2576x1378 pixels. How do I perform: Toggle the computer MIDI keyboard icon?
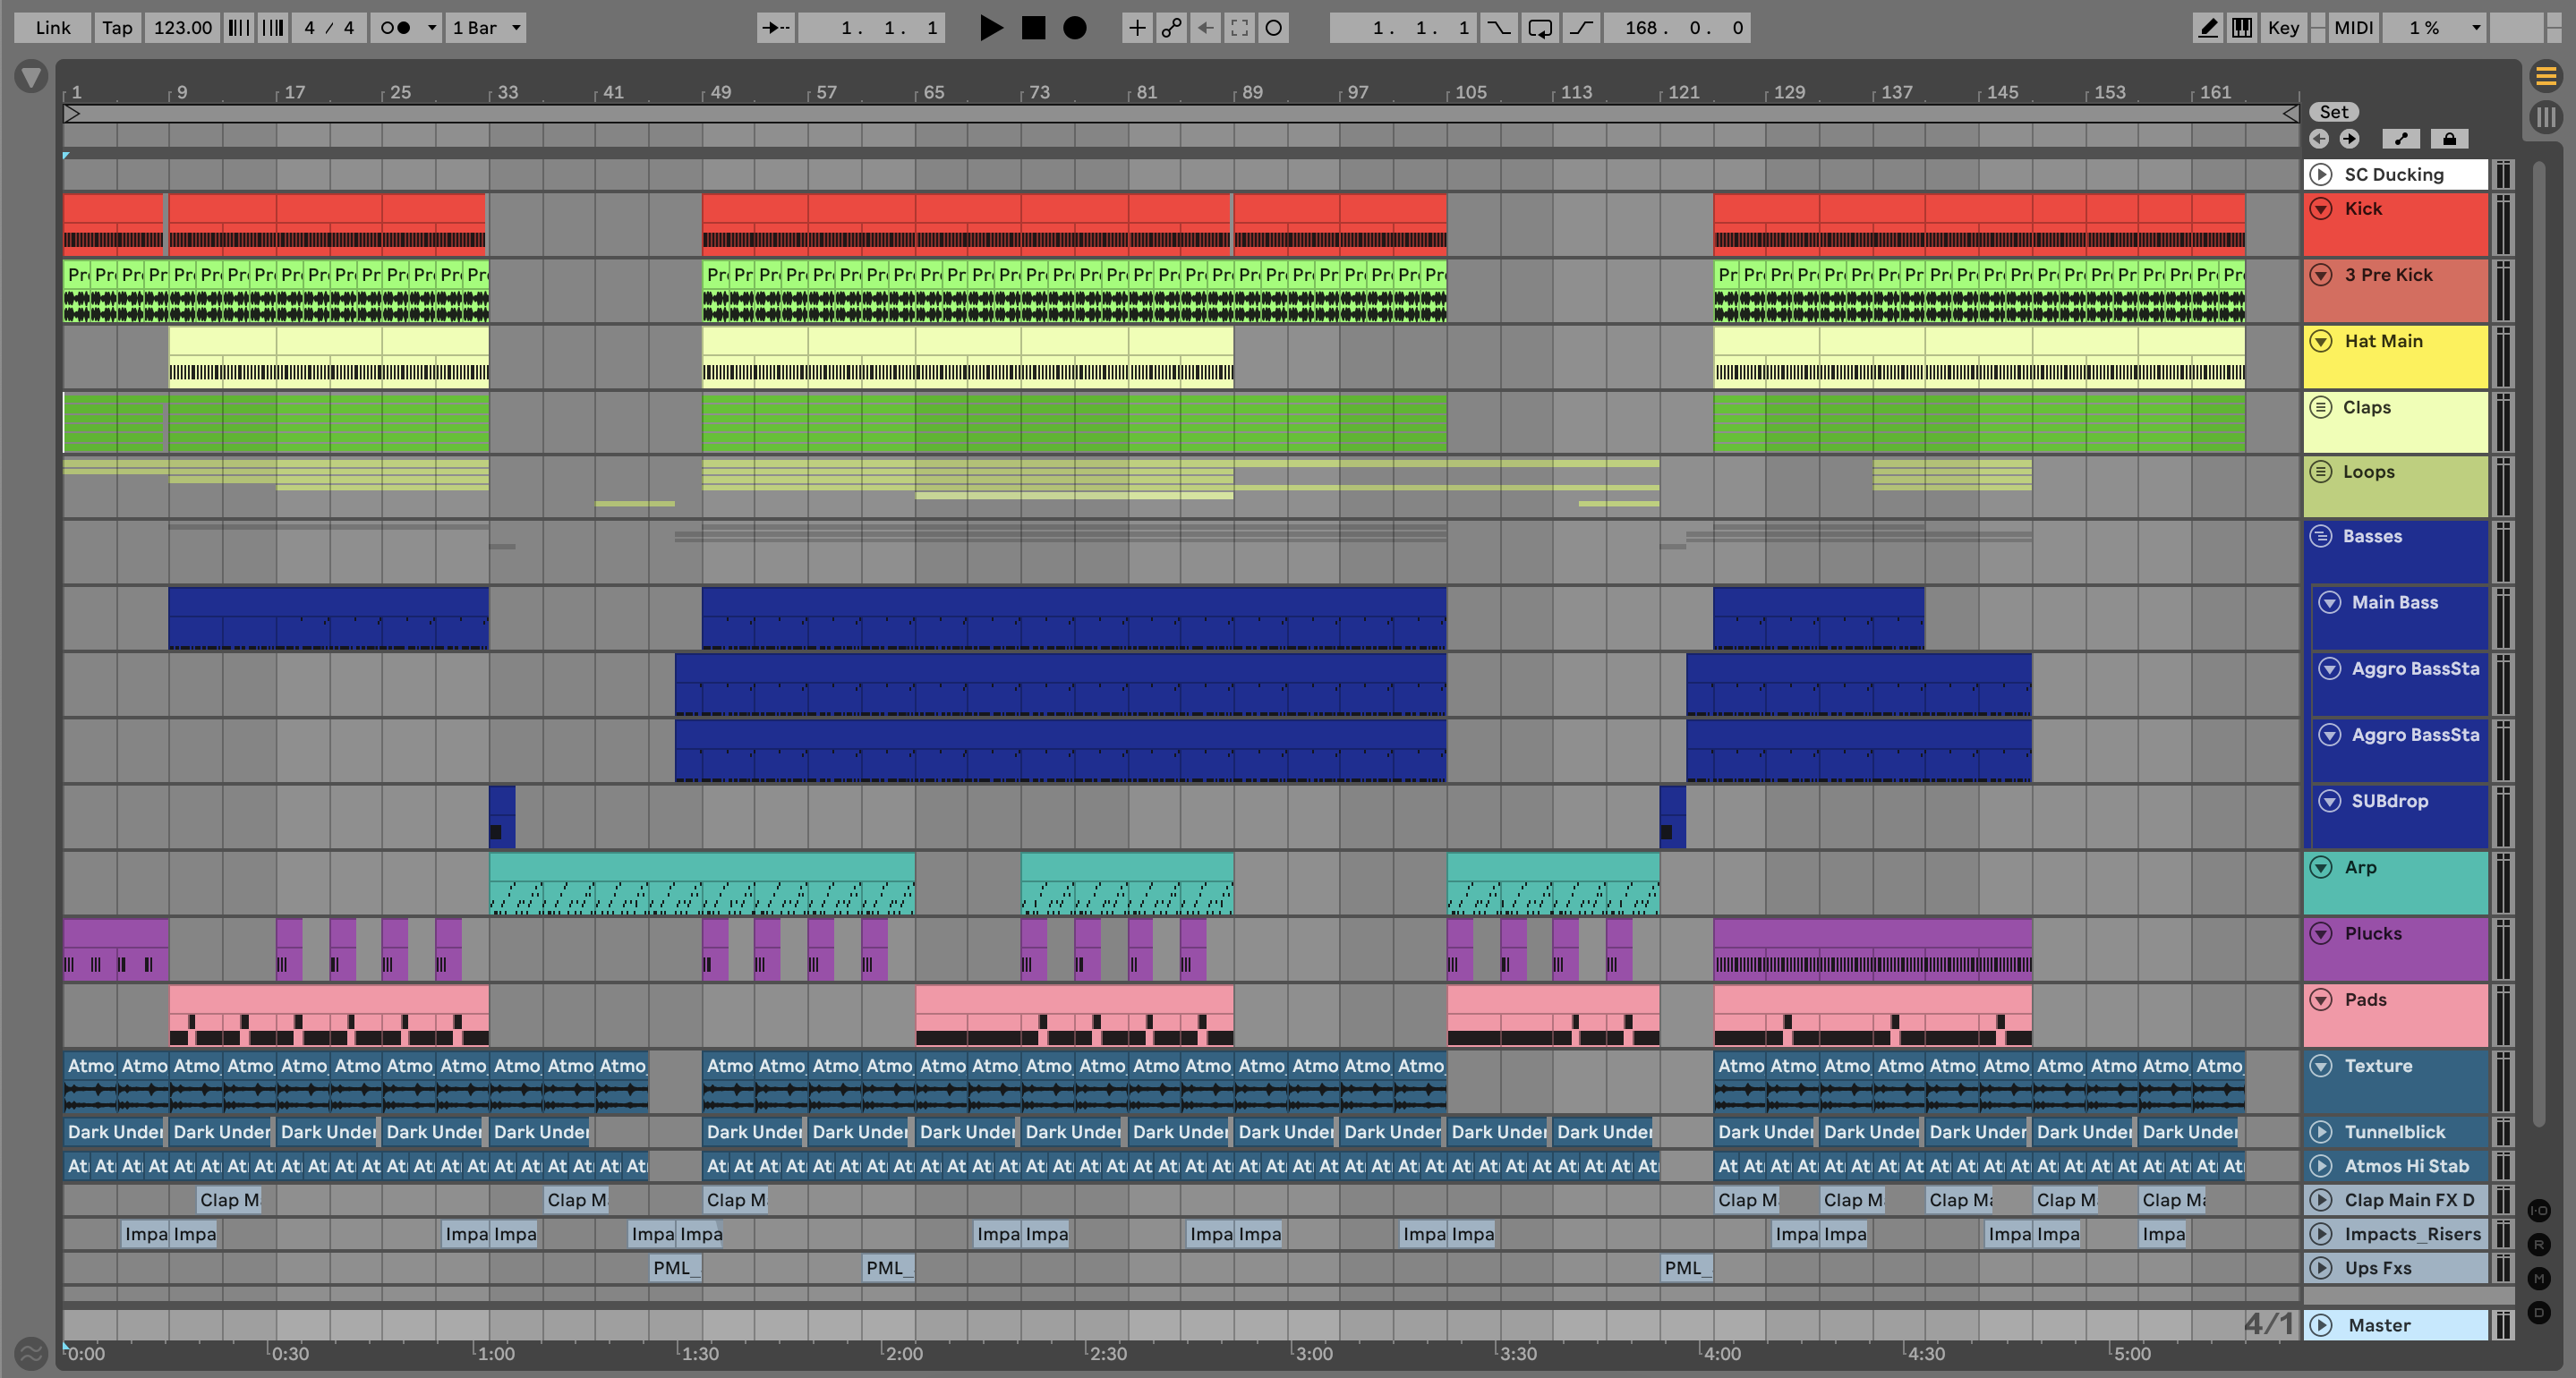pos(2242,28)
